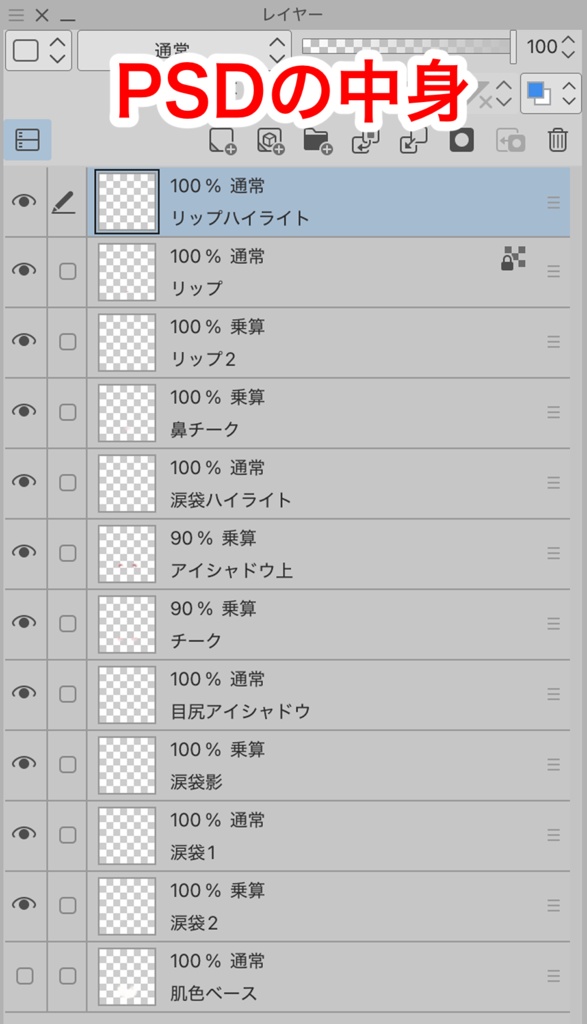Create a new raster layer

coord(222,140)
